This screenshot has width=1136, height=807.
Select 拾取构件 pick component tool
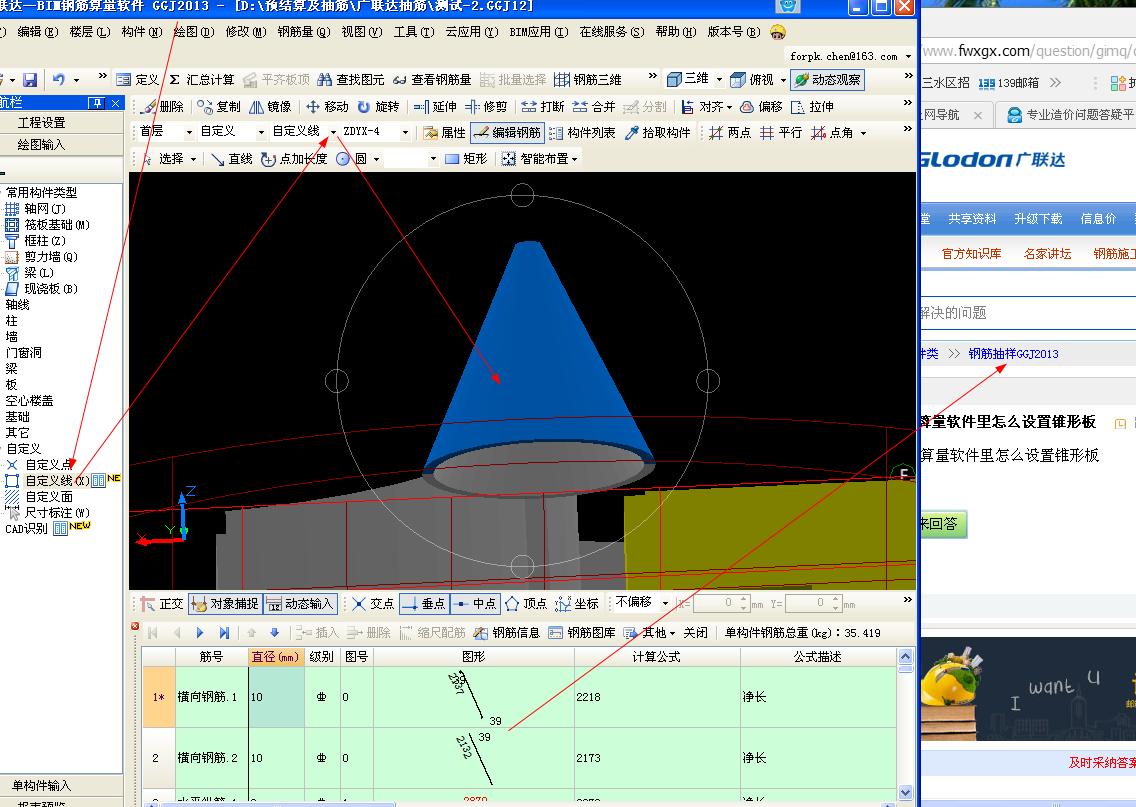pyautogui.click(x=658, y=133)
